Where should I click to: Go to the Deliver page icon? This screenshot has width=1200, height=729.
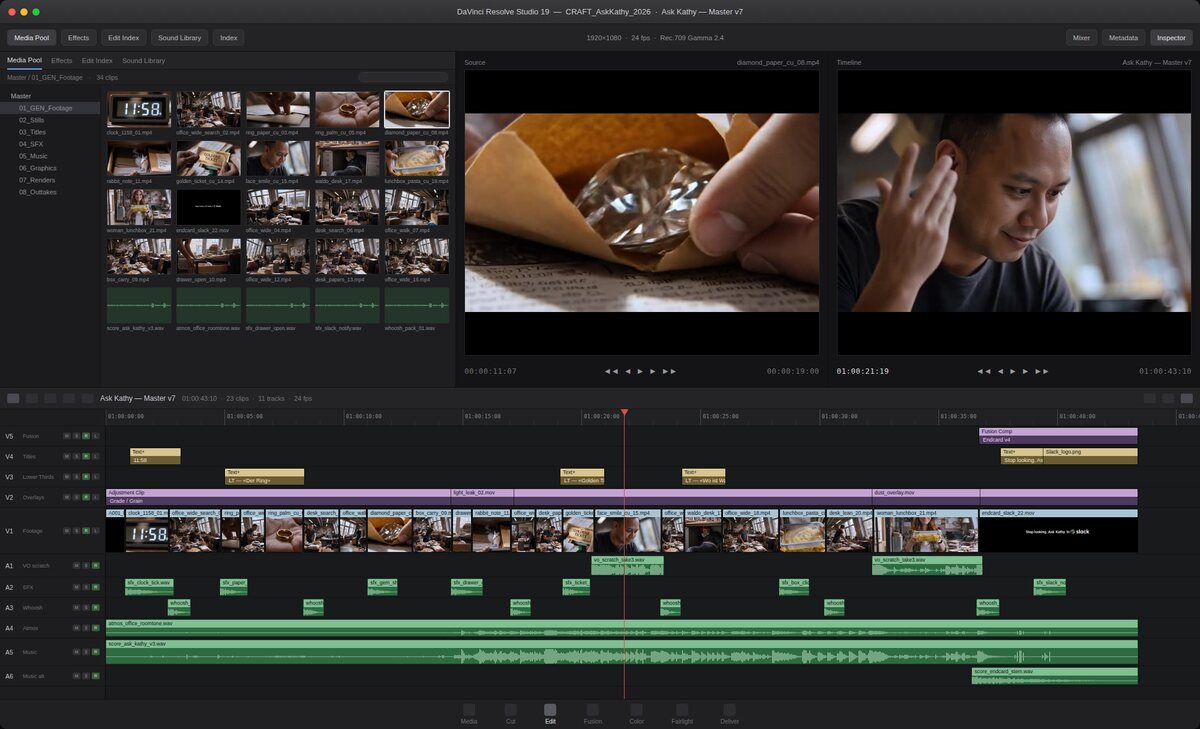pyautogui.click(x=729, y=710)
